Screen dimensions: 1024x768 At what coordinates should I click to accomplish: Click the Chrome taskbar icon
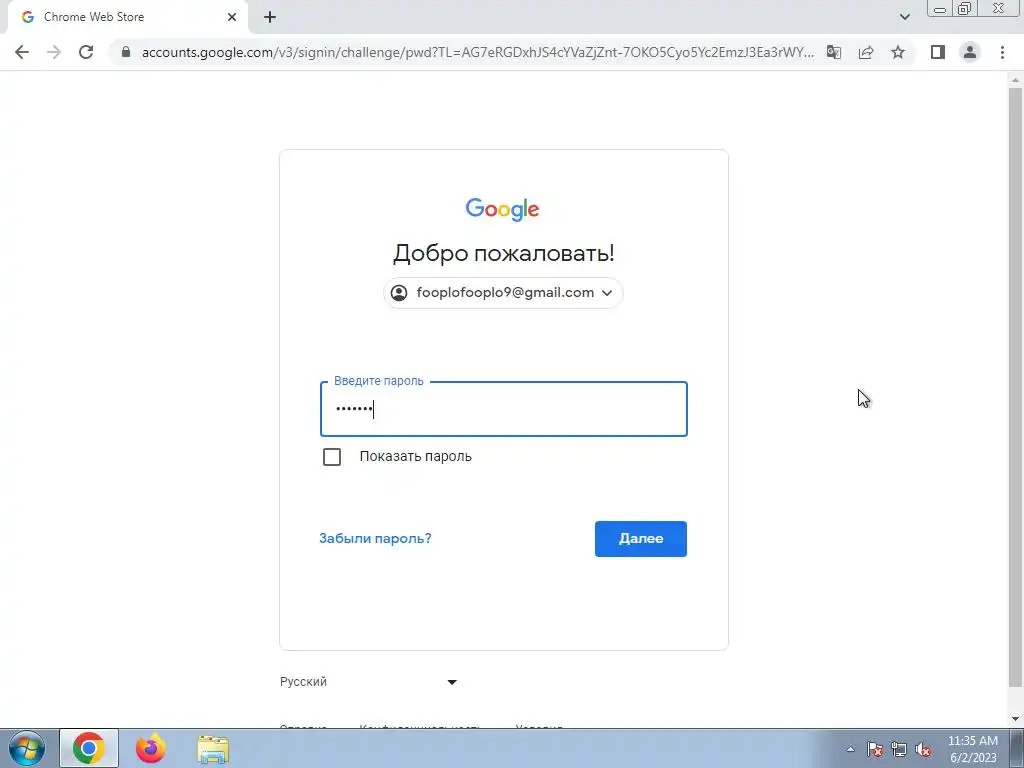point(89,748)
